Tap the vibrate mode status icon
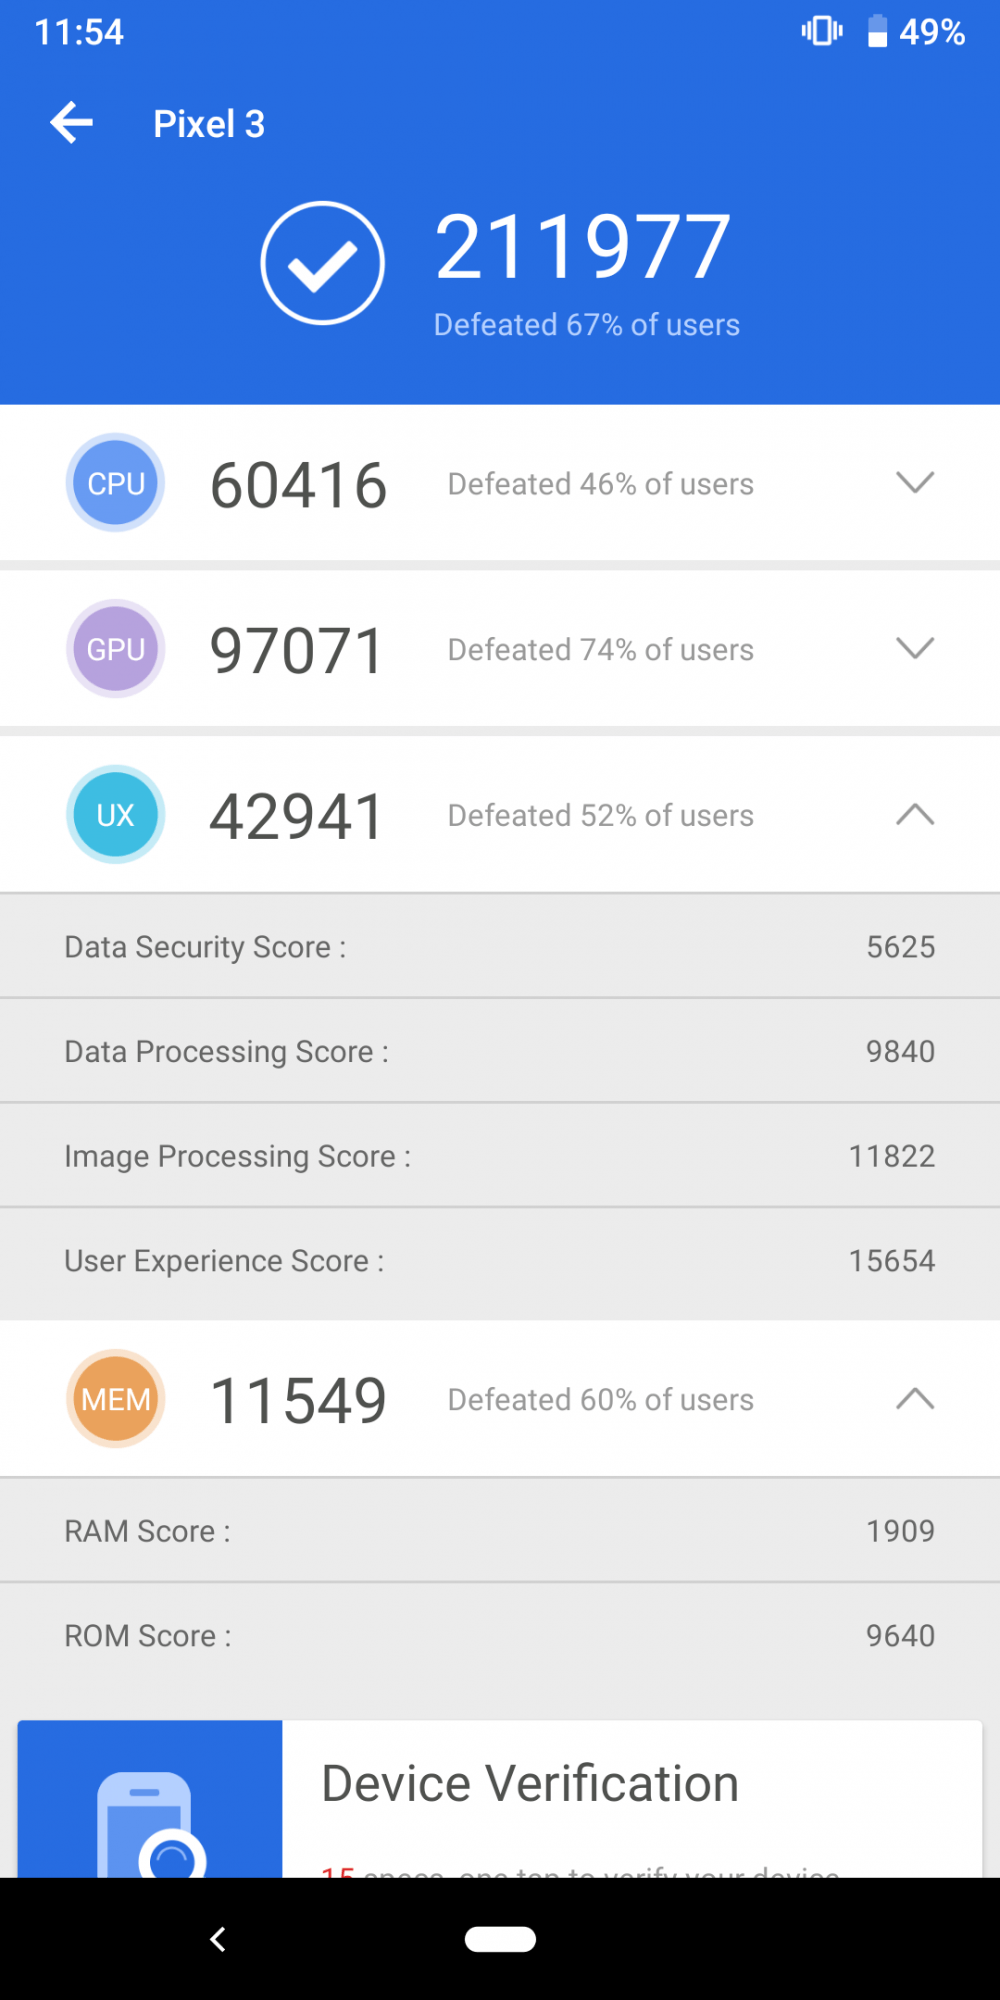The width and height of the screenshot is (1000, 2000). [822, 32]
